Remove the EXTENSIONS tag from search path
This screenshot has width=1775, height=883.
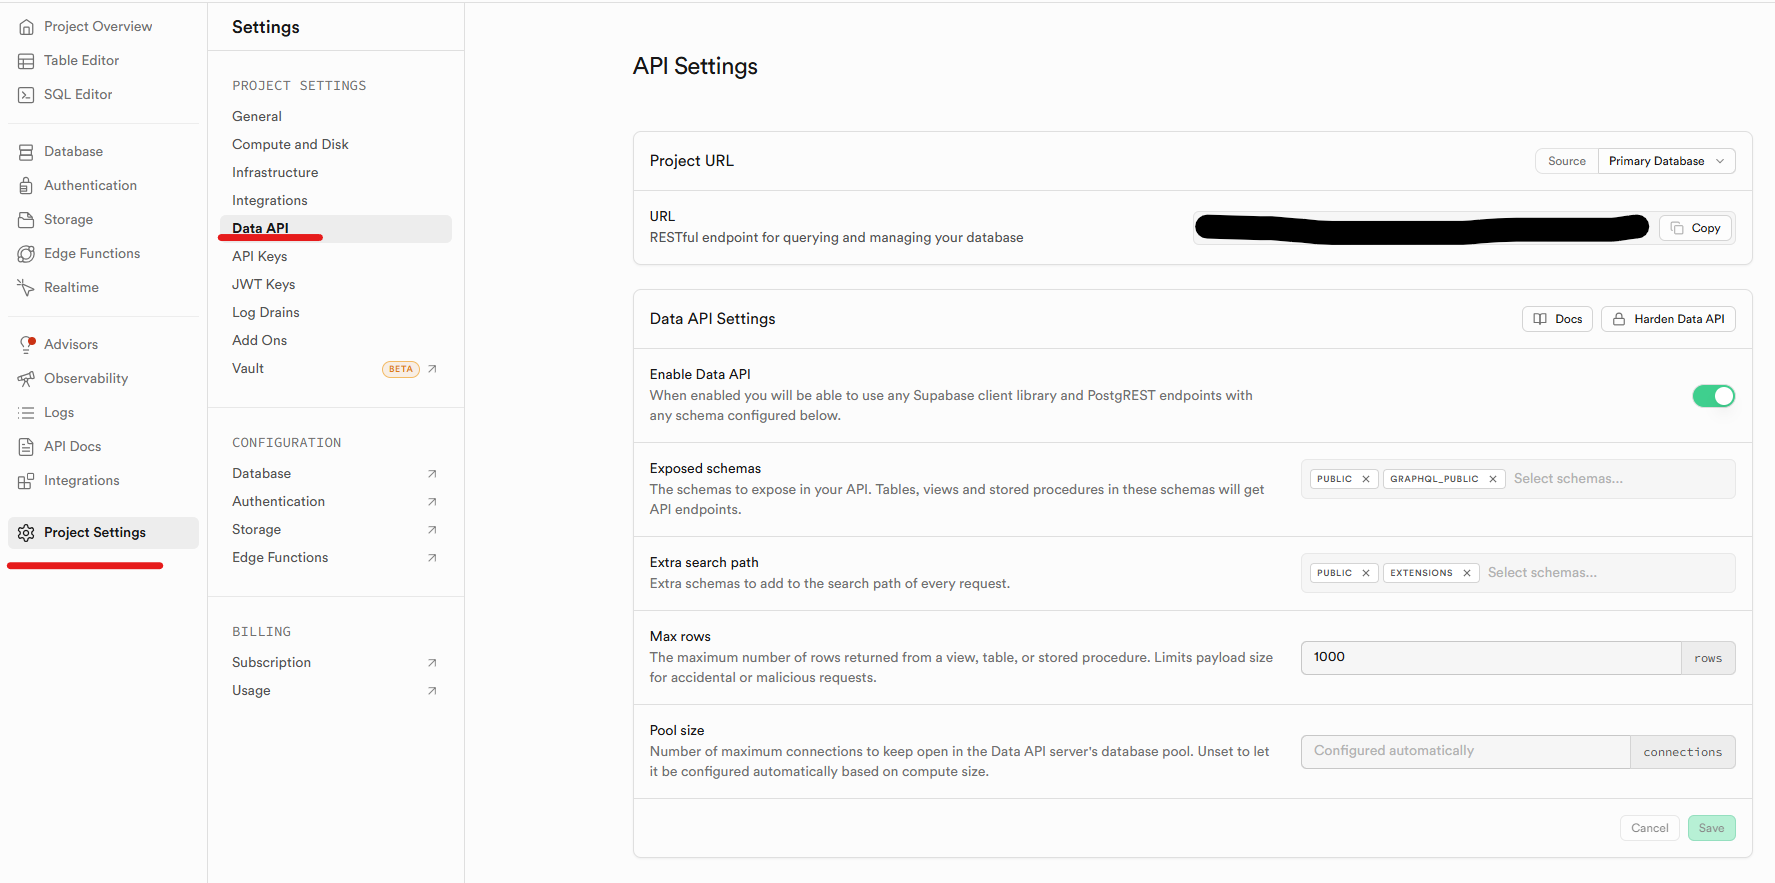click(1467, 573)
